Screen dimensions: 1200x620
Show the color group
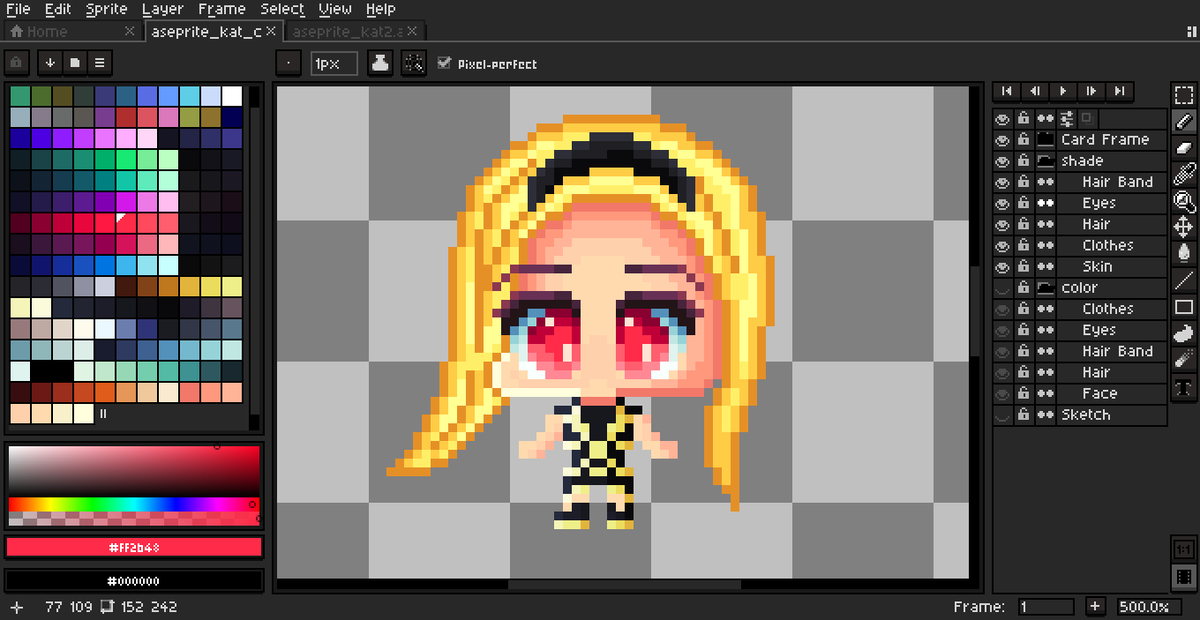click(1002, 288)
